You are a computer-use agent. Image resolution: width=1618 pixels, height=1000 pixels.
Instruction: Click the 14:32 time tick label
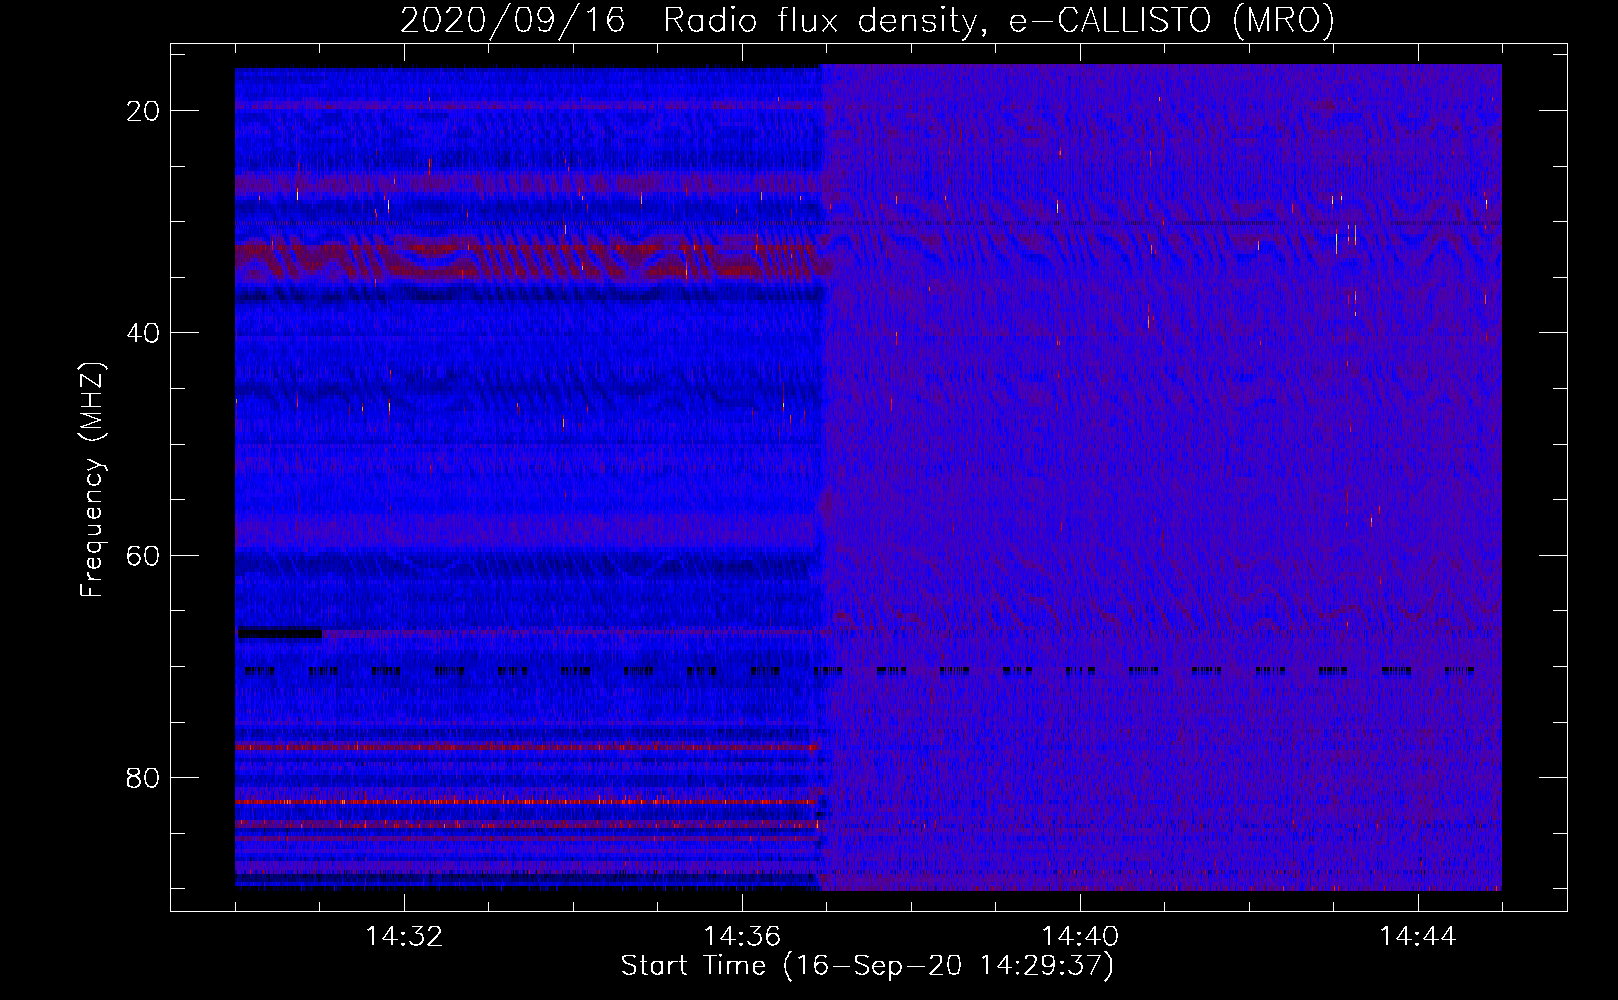pos(404,937)
